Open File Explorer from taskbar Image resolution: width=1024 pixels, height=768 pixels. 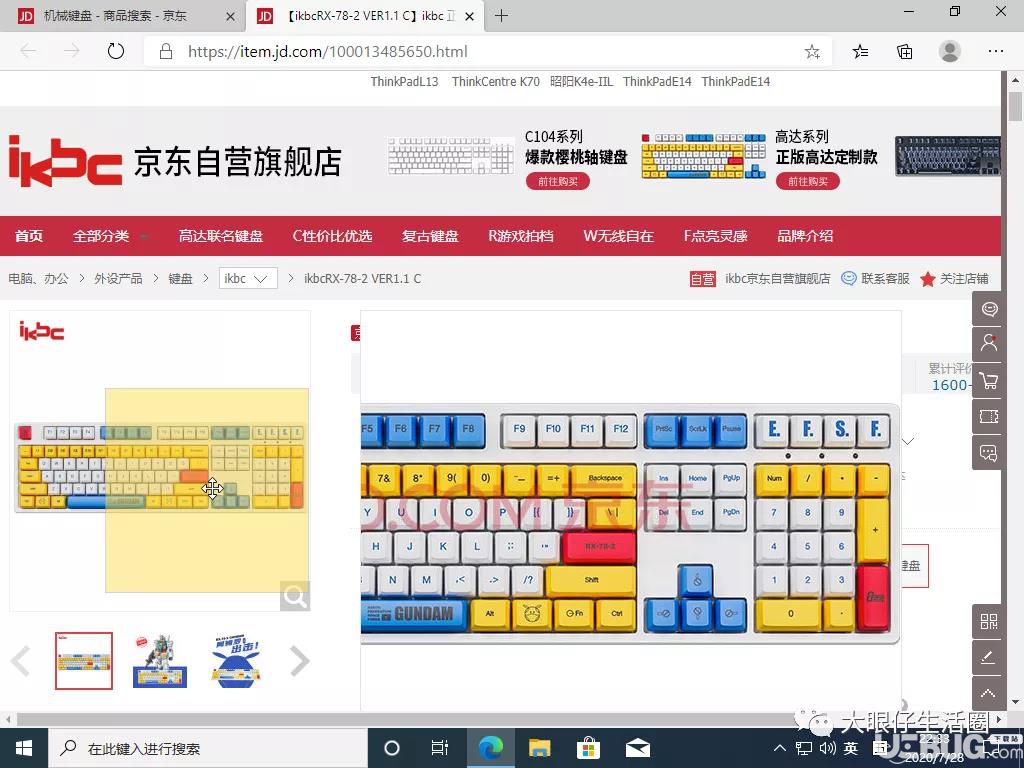539,748
